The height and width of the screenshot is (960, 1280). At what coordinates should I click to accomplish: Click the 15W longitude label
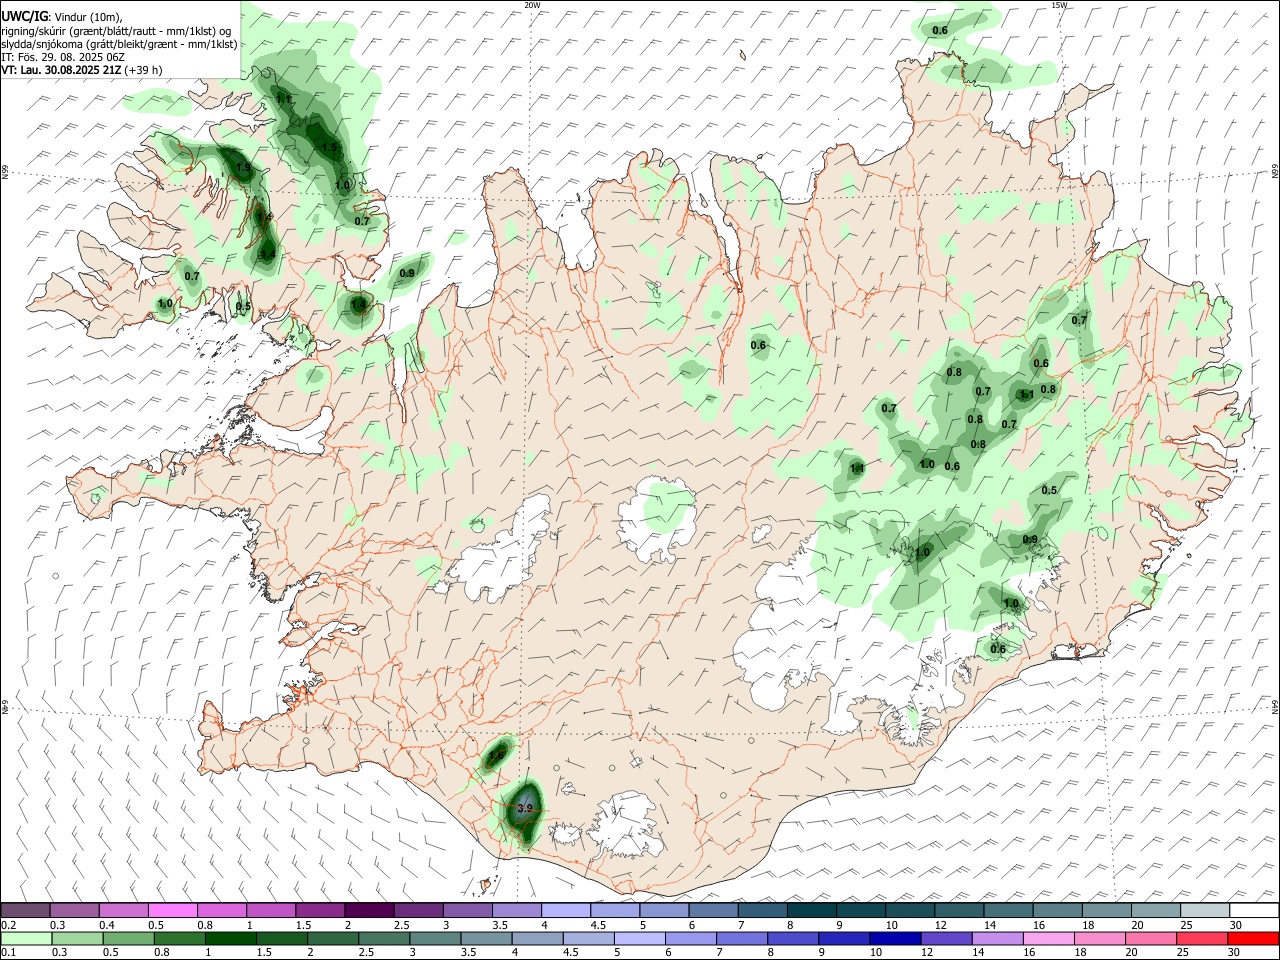point(1059,5)
